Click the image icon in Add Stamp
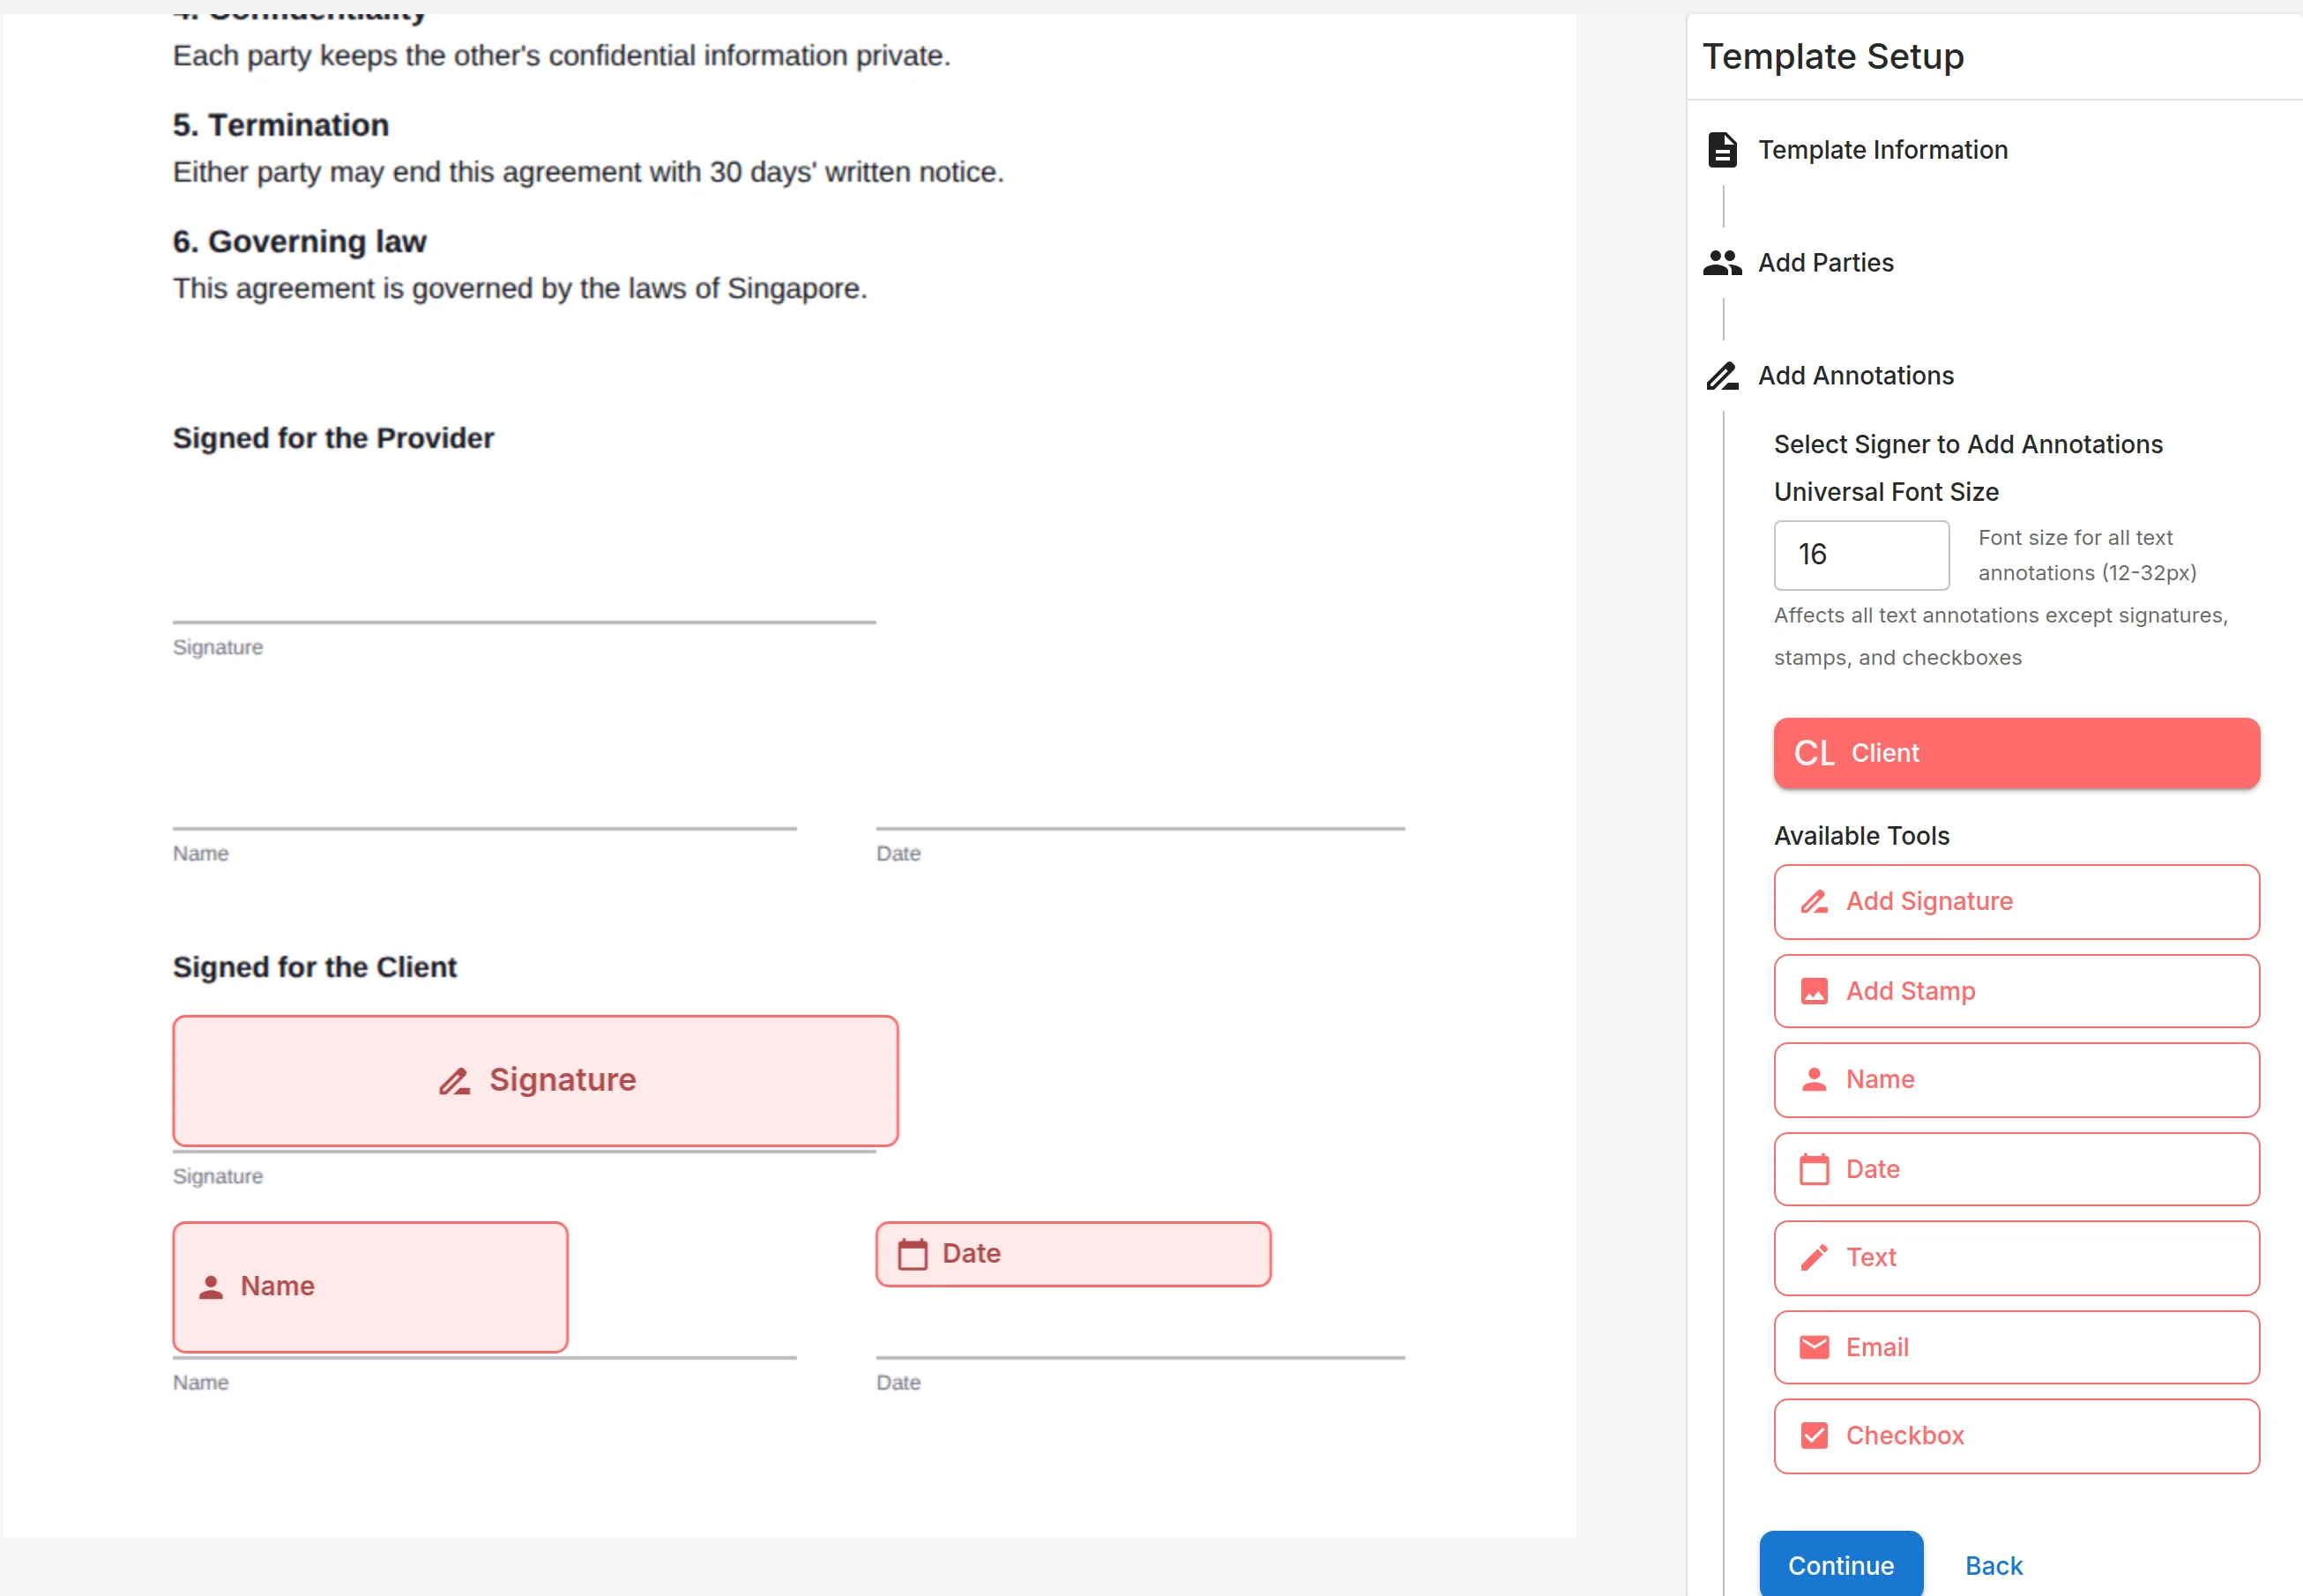Image resolution: width=2303 pixels, height=1596 pixels. tap(1814, 991)
